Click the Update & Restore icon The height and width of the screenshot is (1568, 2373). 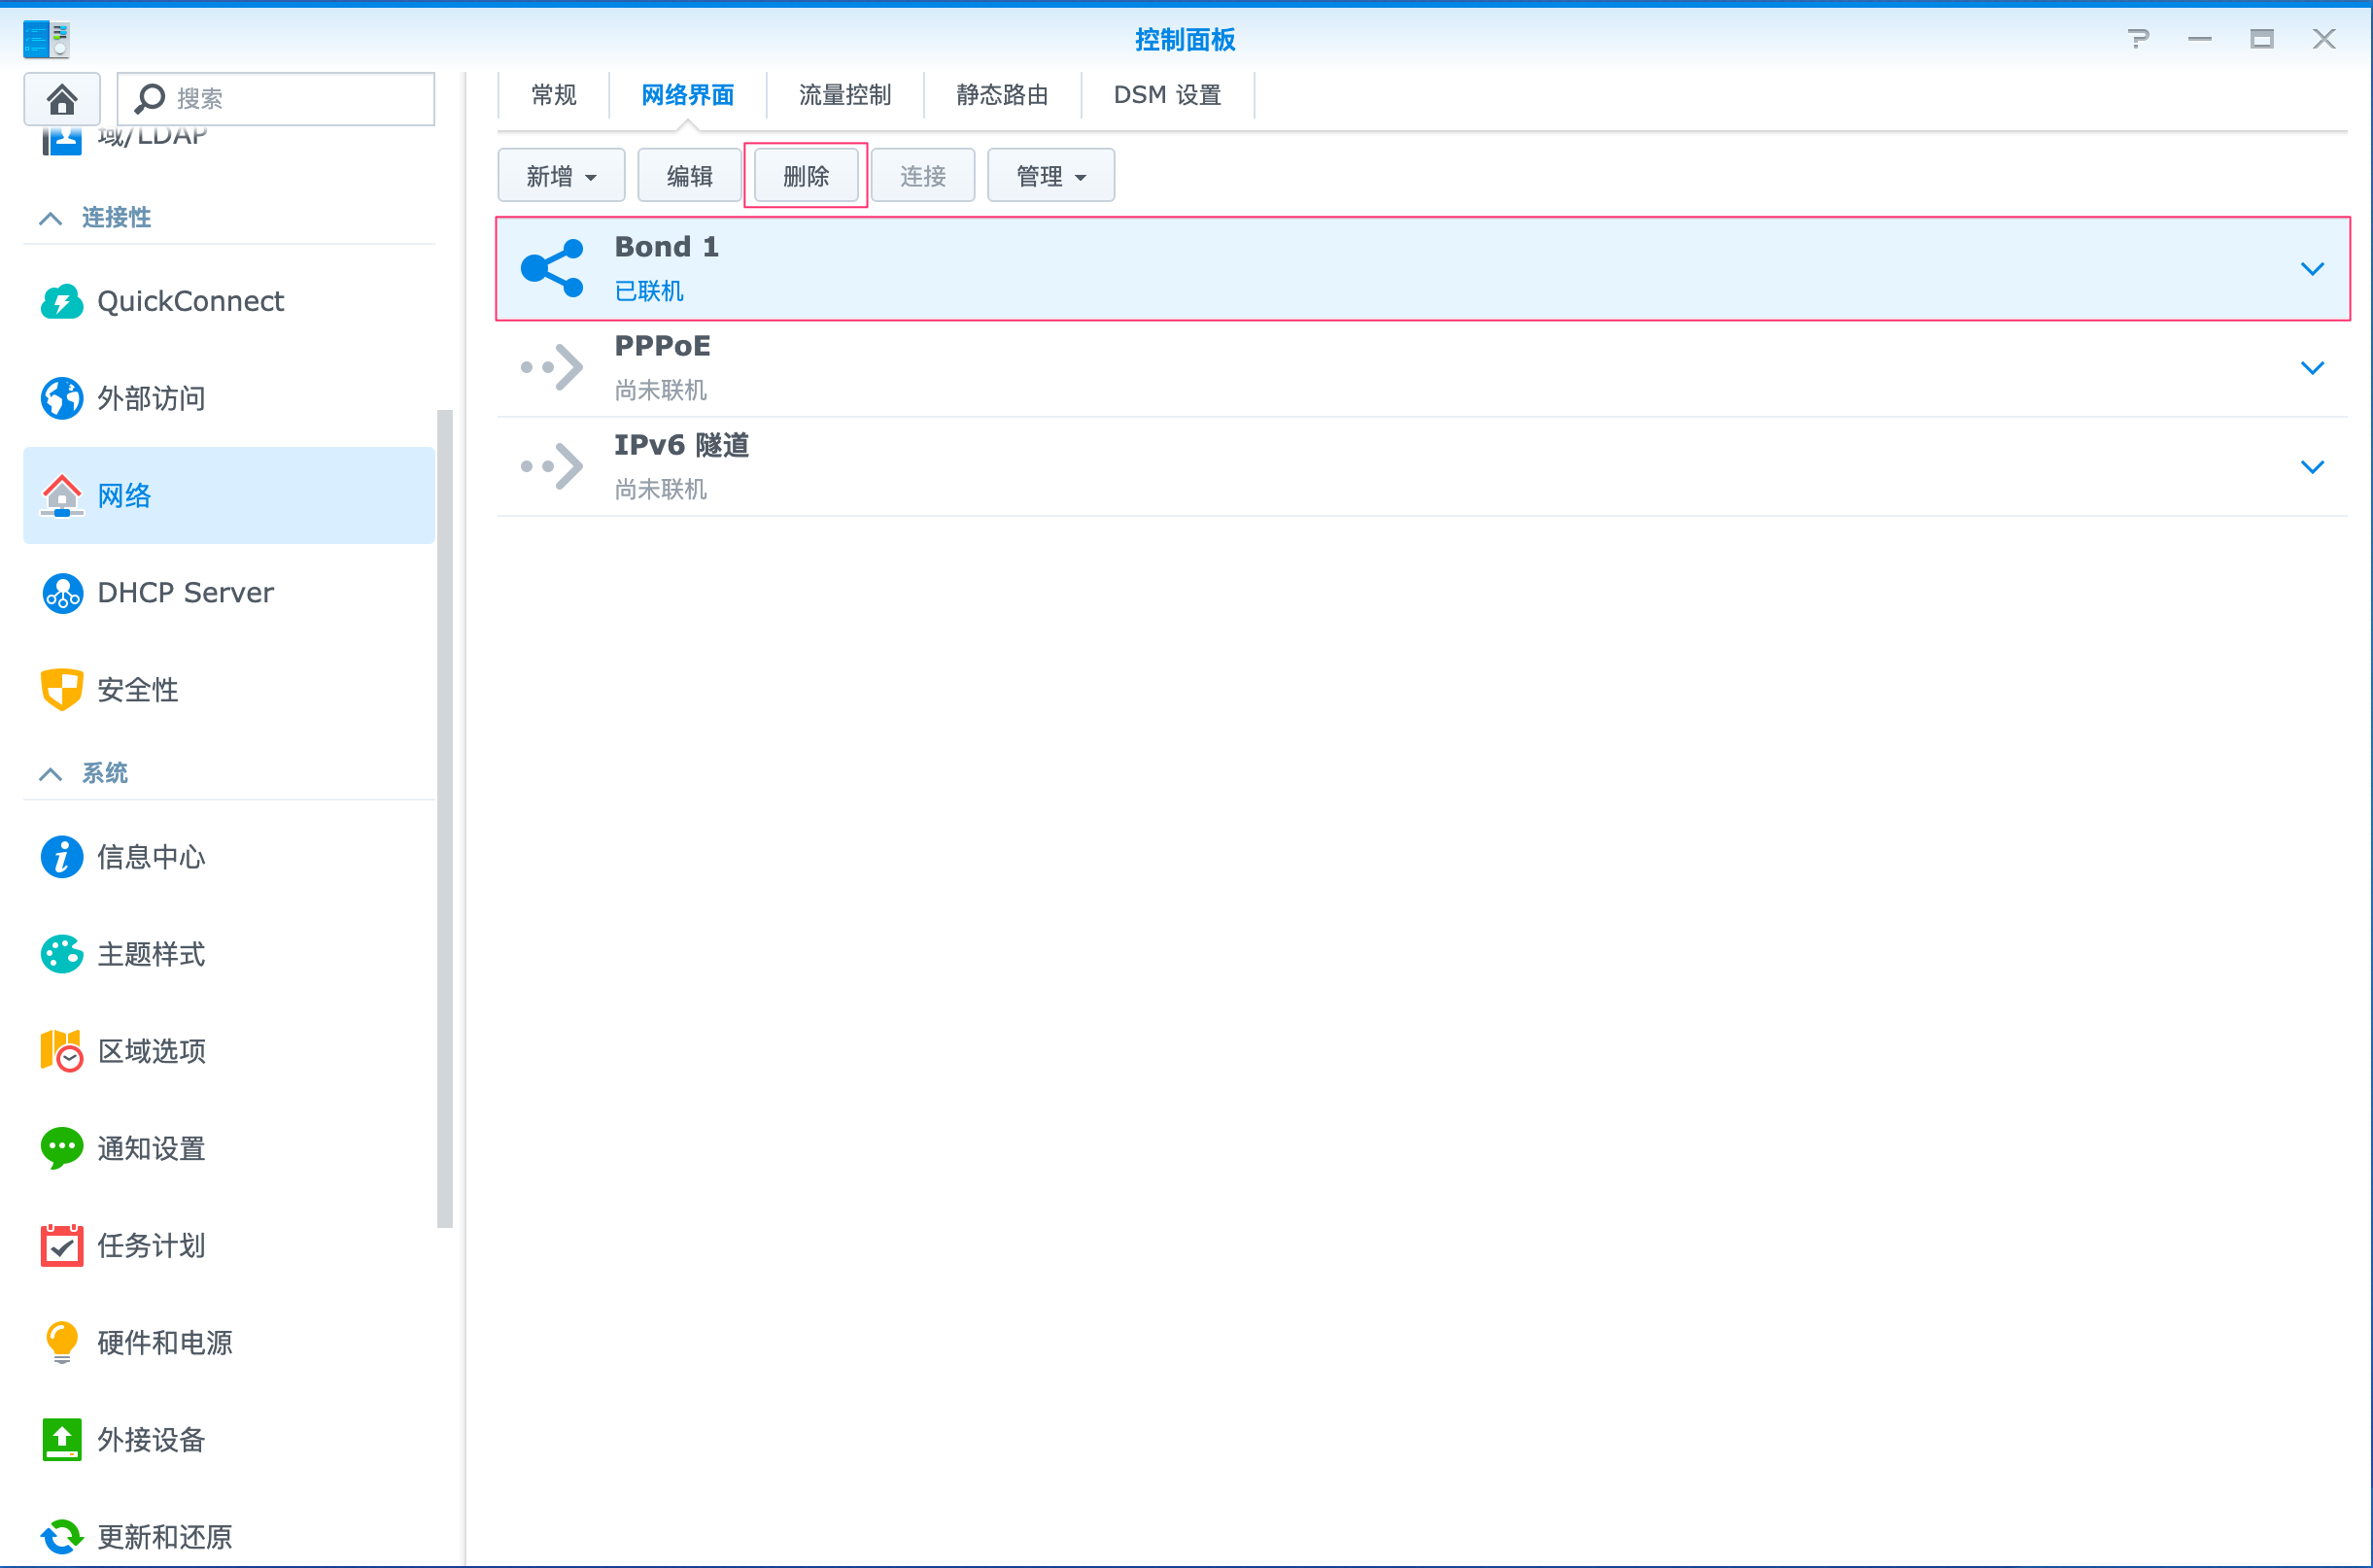pos(62,1536)
